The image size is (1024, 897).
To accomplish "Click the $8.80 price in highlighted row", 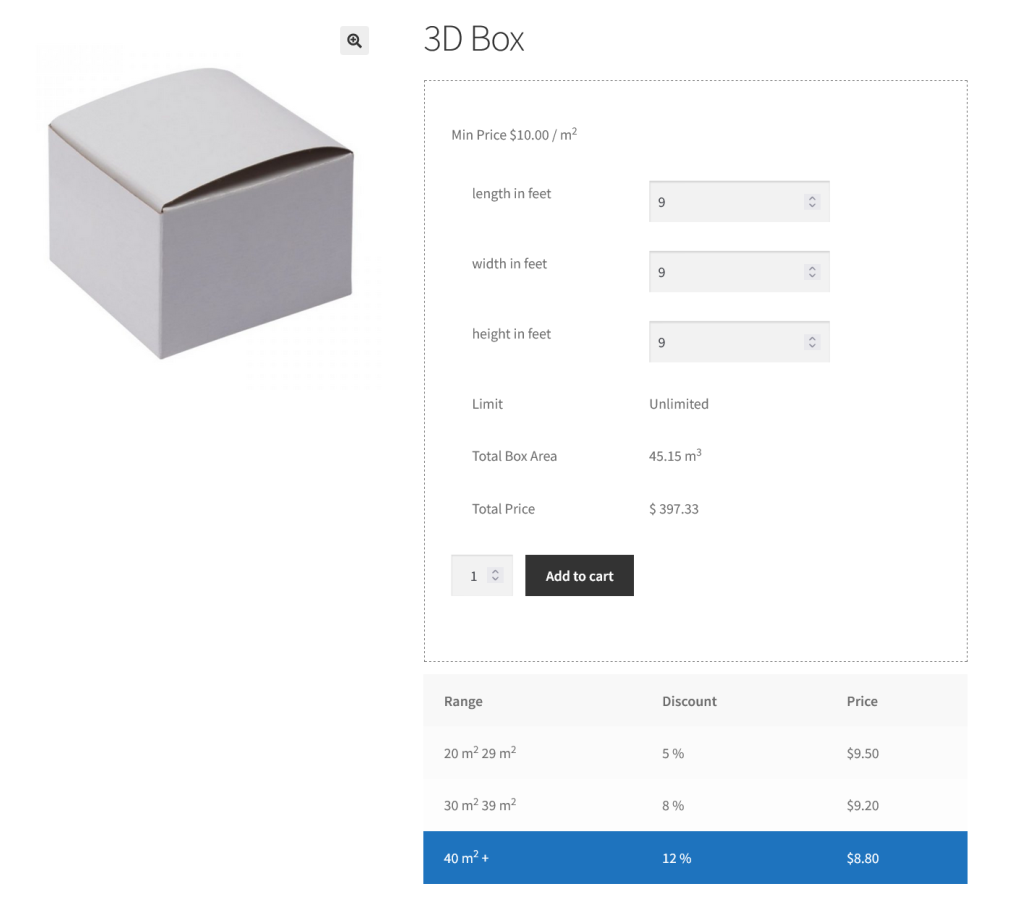I will coord(862,858).
